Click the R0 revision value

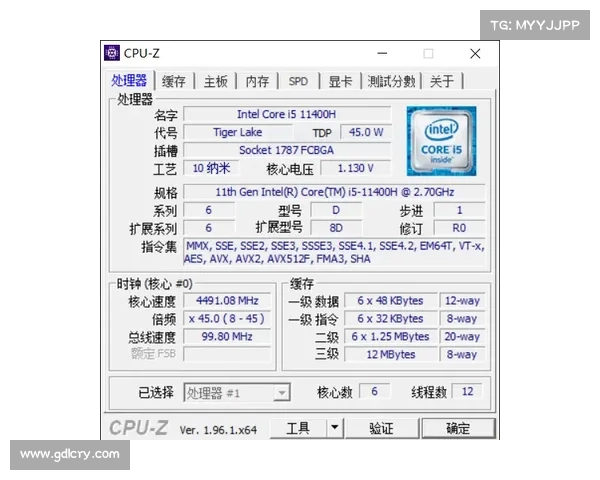pos(459,228)
